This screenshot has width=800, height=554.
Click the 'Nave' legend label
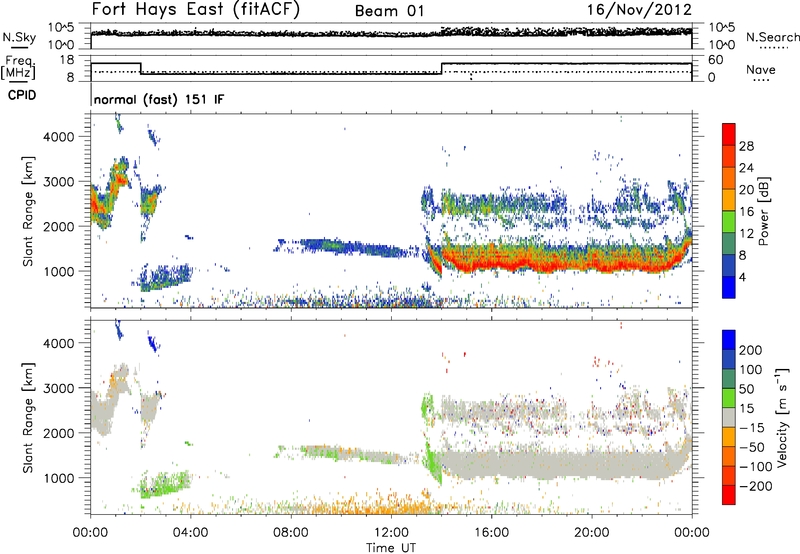point(761,69)
